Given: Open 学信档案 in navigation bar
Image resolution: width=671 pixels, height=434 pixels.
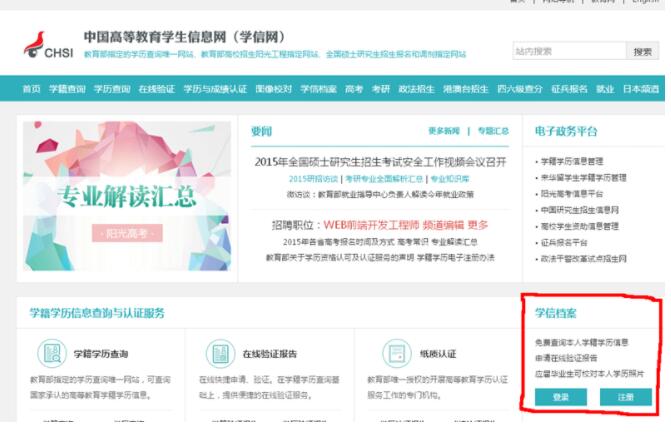Looking at the screenshot, I should 318,89.
